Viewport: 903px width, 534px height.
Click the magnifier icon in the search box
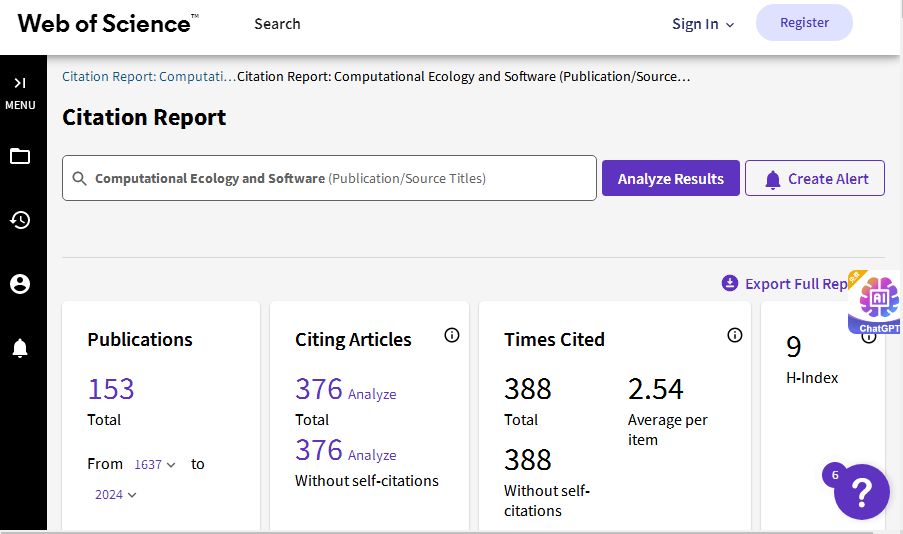pos(79,179)
